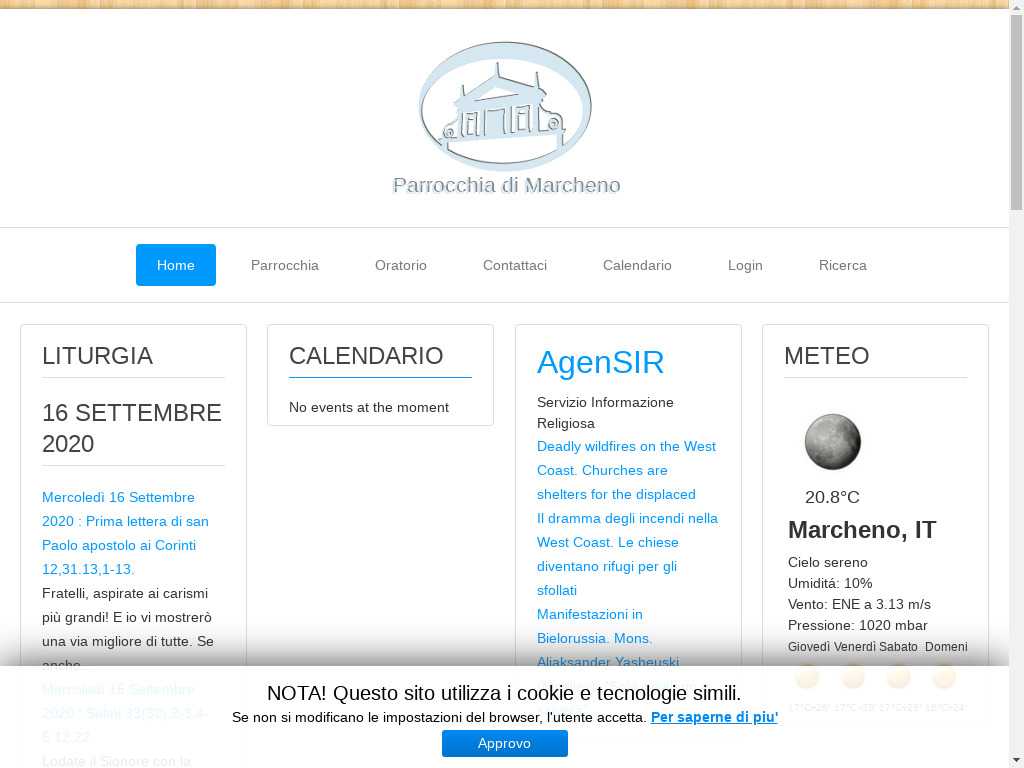The width and height of the screenshot is (1024, 768).
Task: Select Calendario in the navigation bar
Action: click(x=637, y=265)
